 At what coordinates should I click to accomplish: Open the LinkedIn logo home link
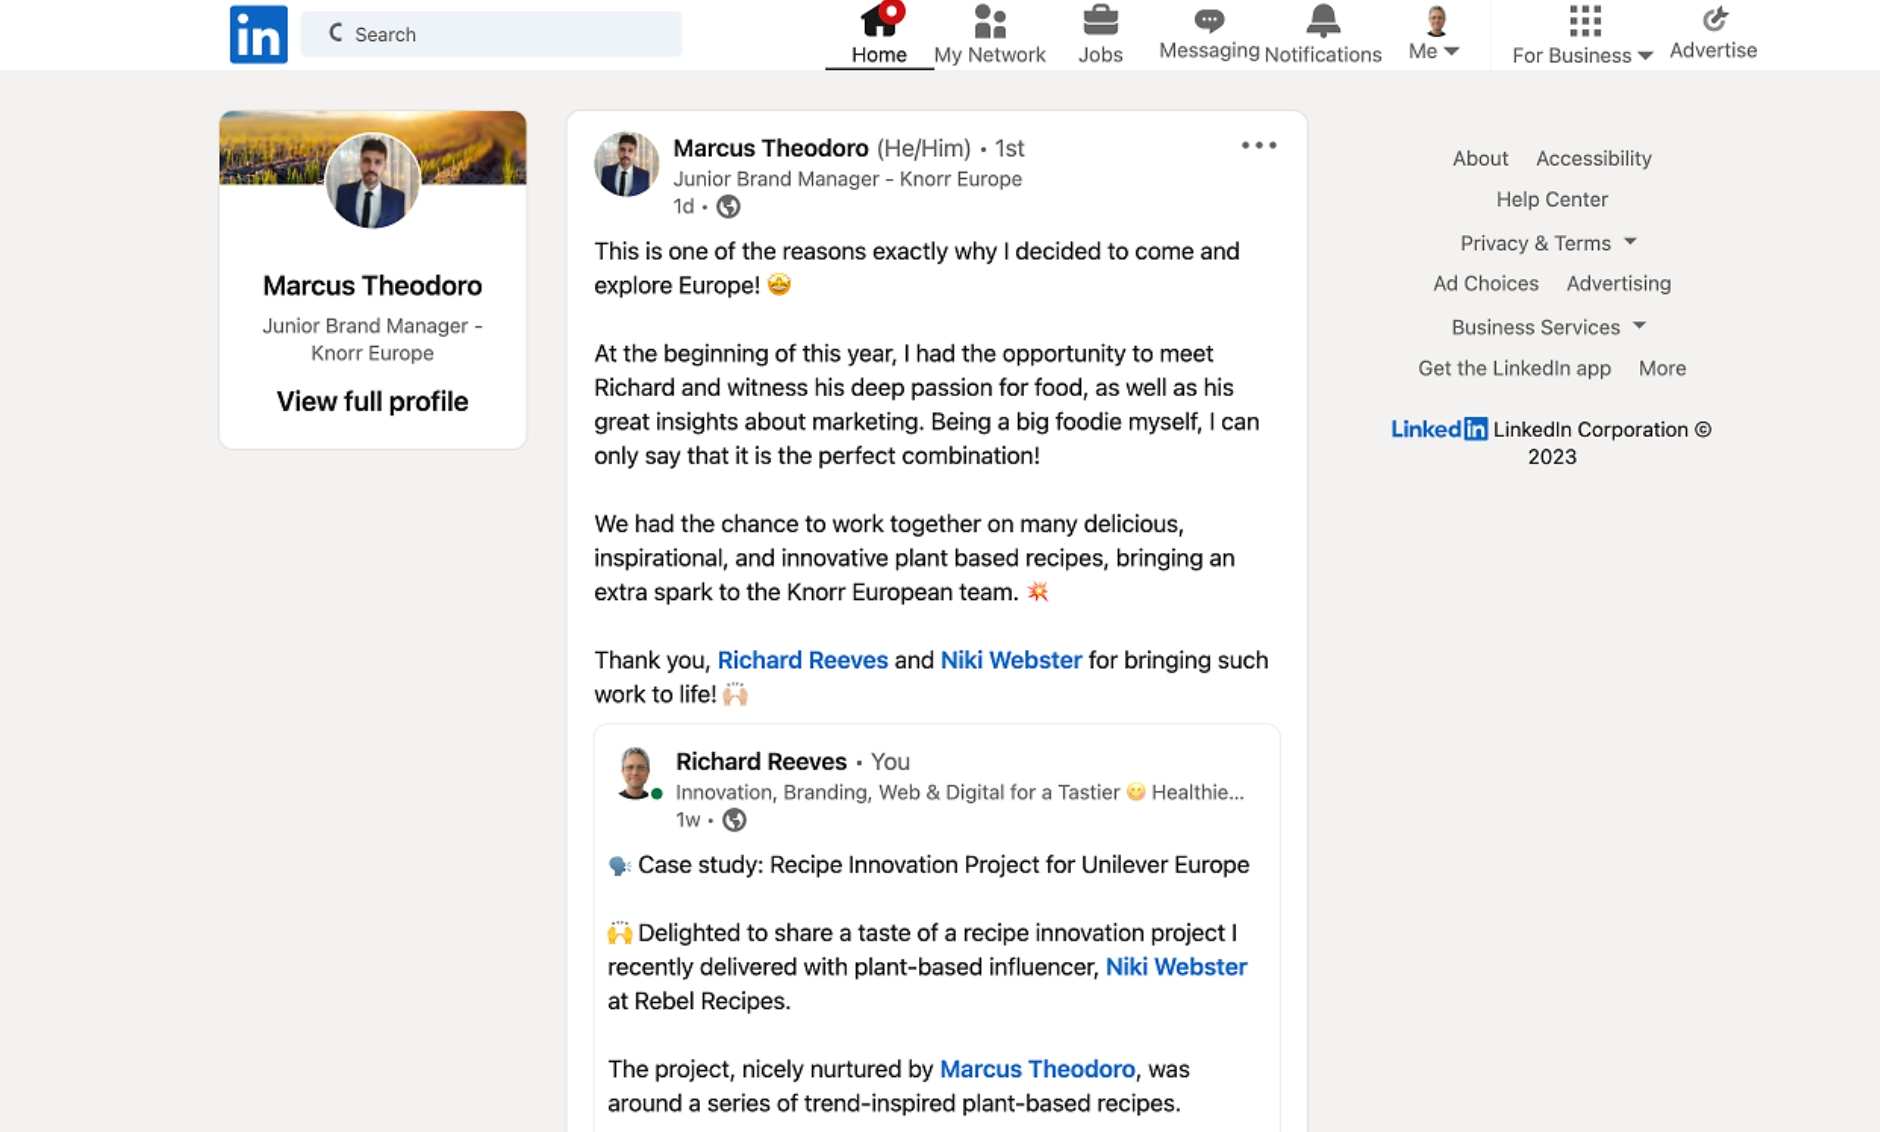258,34
